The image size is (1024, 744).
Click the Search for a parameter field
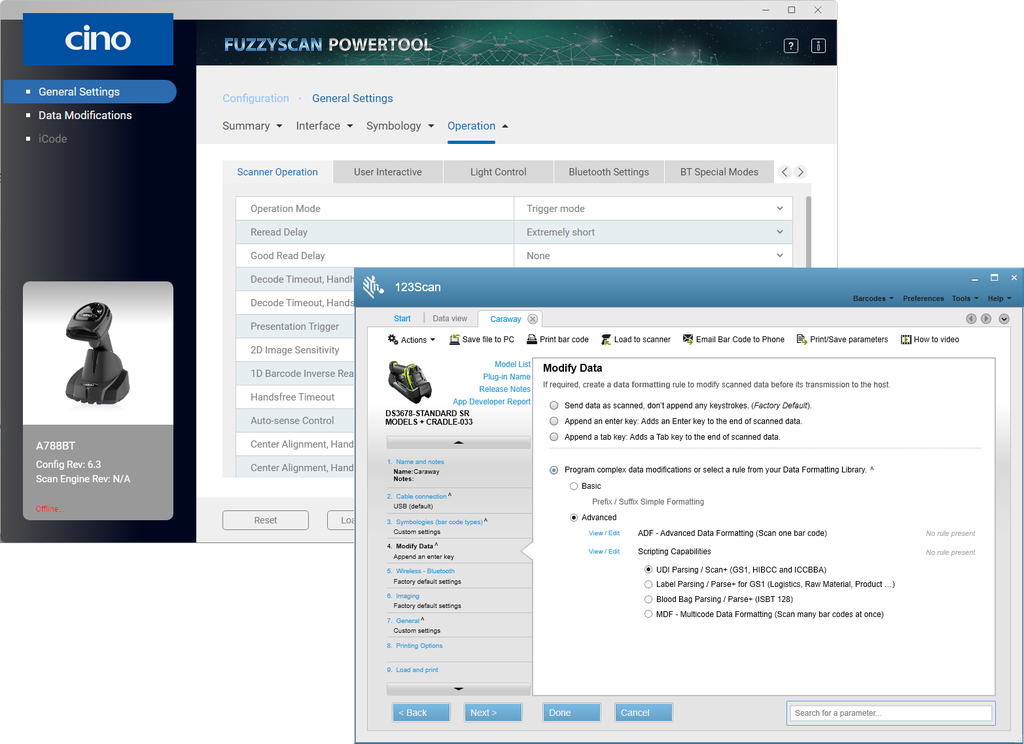[x=889, y=713]
